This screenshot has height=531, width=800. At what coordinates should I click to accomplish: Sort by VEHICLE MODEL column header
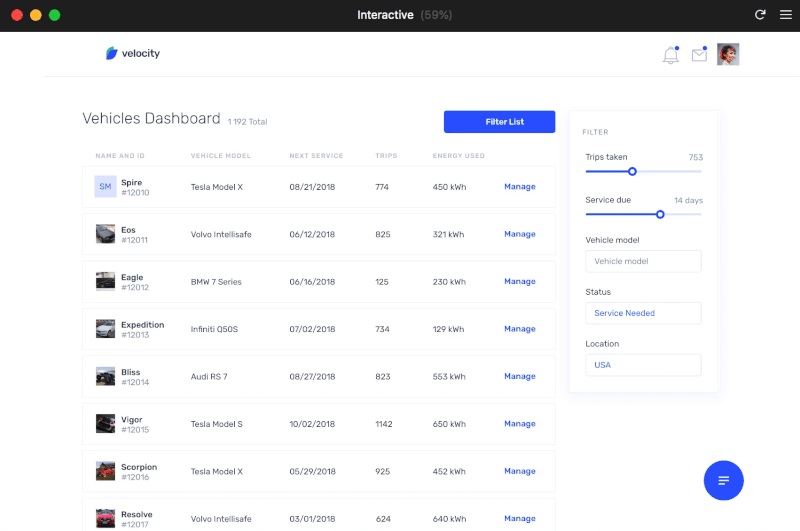[x=220, y=156]
